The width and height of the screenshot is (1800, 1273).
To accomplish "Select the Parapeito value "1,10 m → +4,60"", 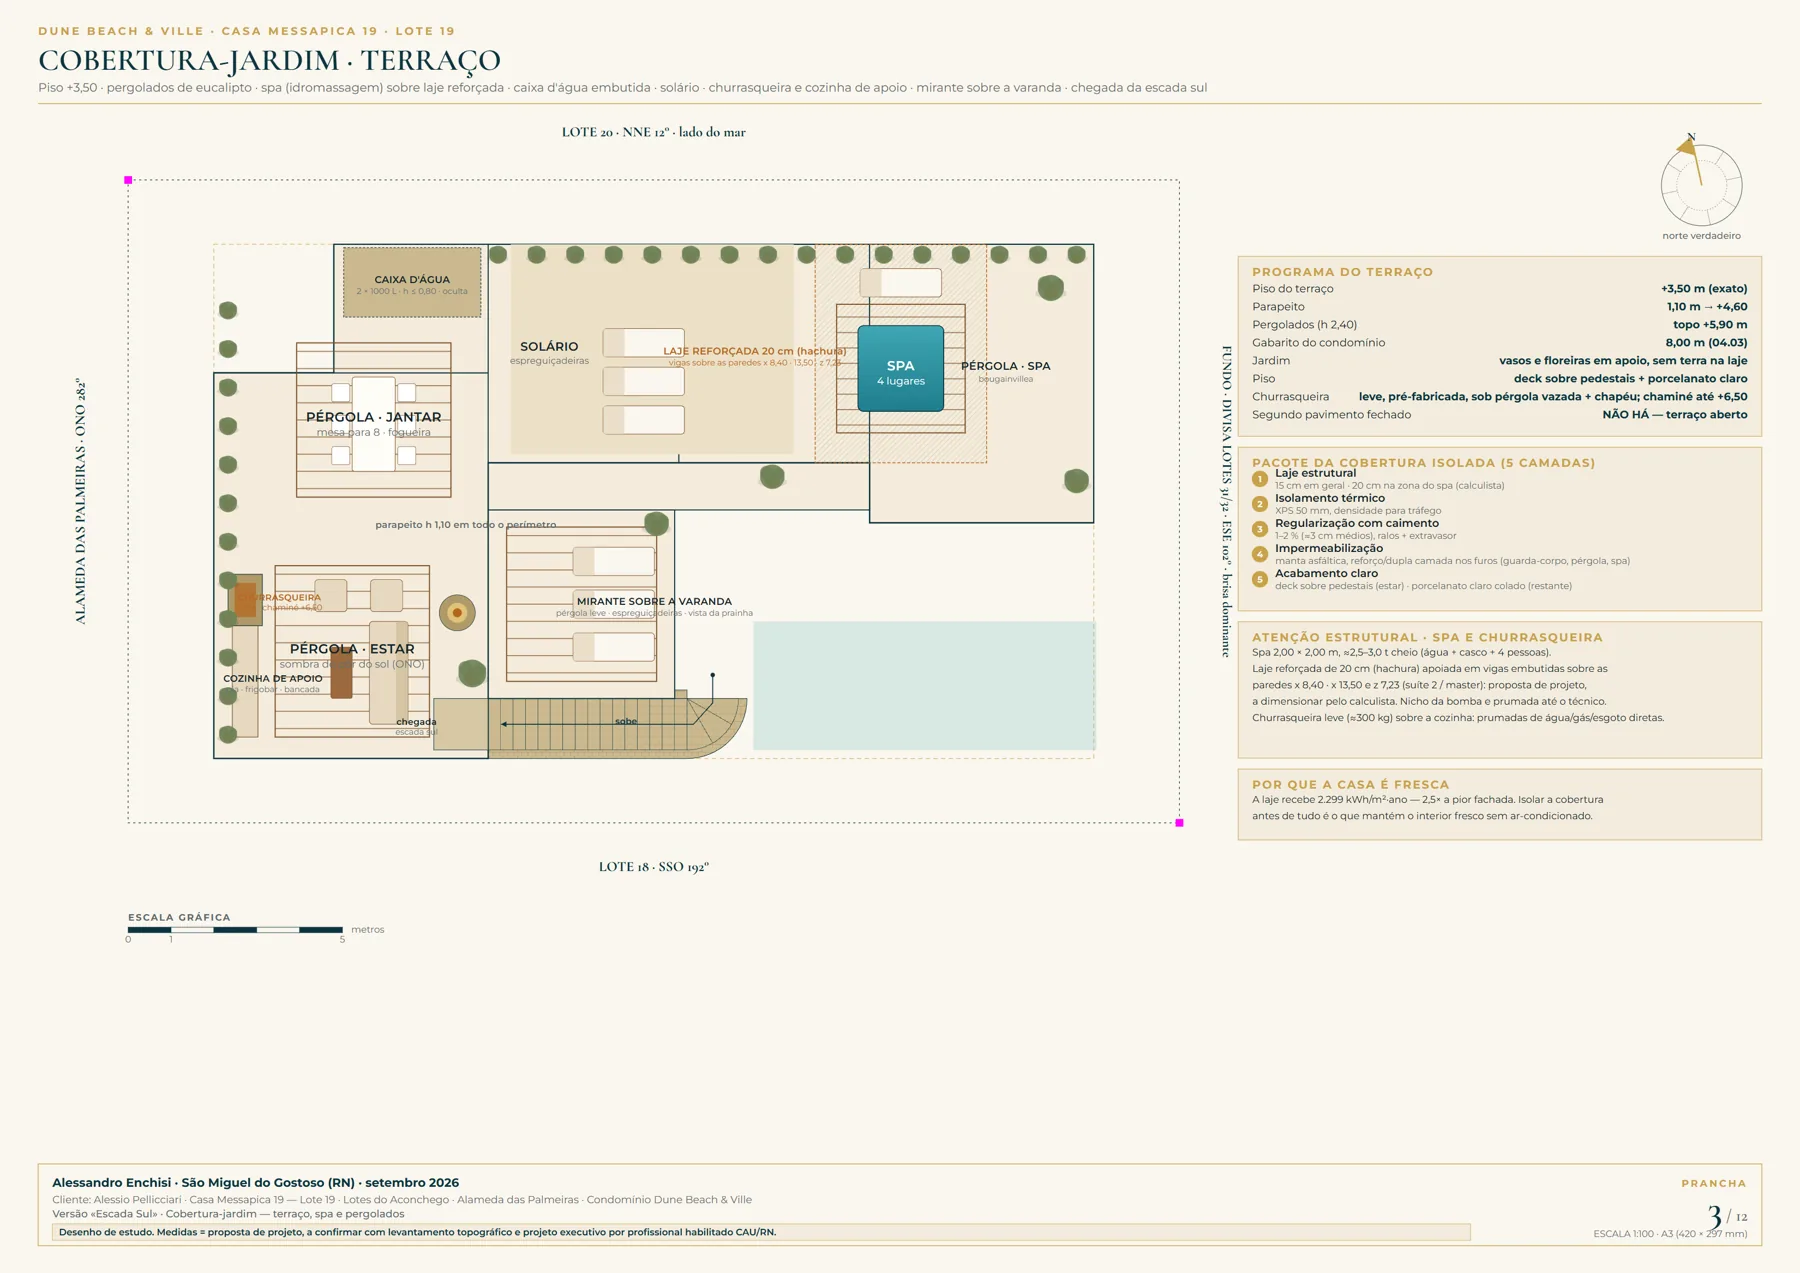I will point(1707,307).
